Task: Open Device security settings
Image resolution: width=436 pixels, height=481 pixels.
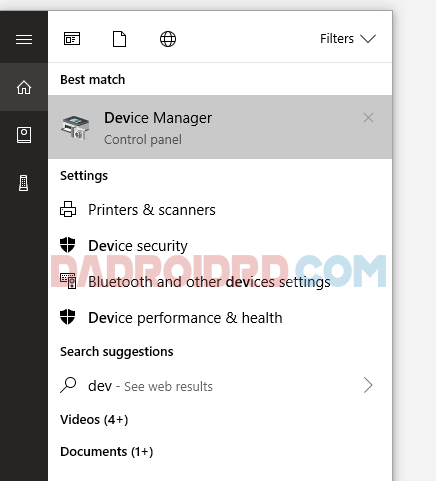Action: tap(220, 246)
